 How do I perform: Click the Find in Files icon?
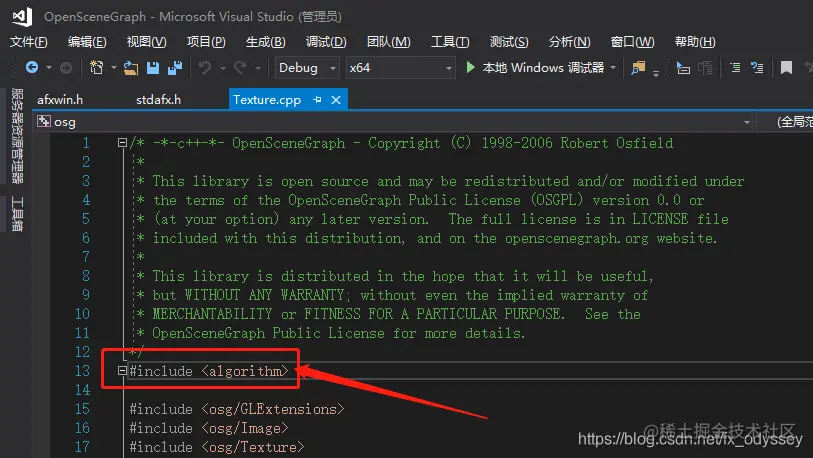(x=638, y=67)
